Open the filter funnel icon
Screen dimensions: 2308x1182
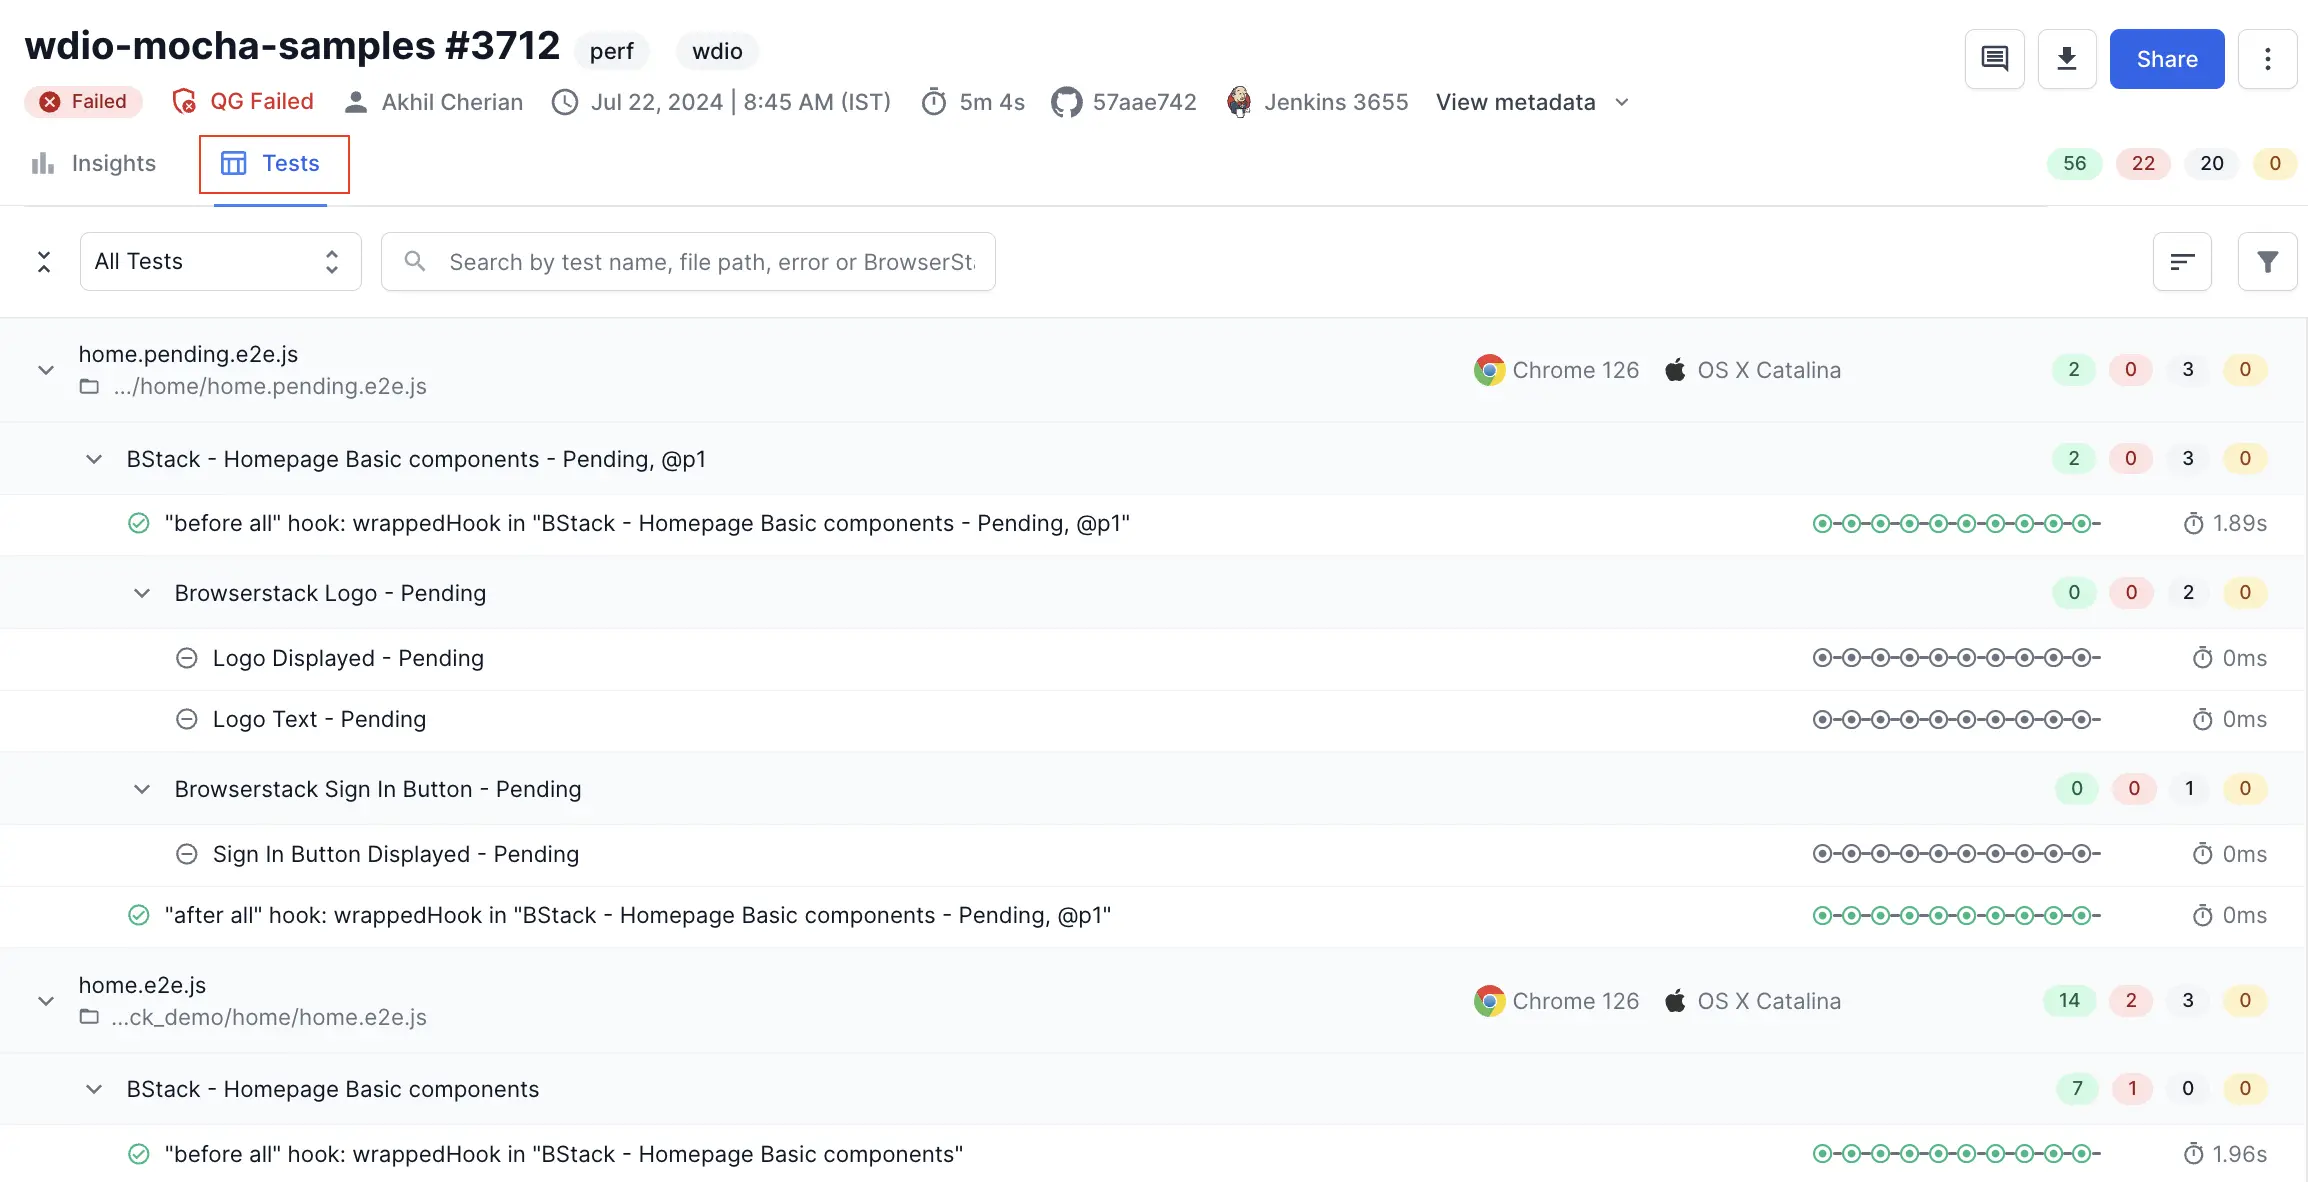[x=2267, y=262]
